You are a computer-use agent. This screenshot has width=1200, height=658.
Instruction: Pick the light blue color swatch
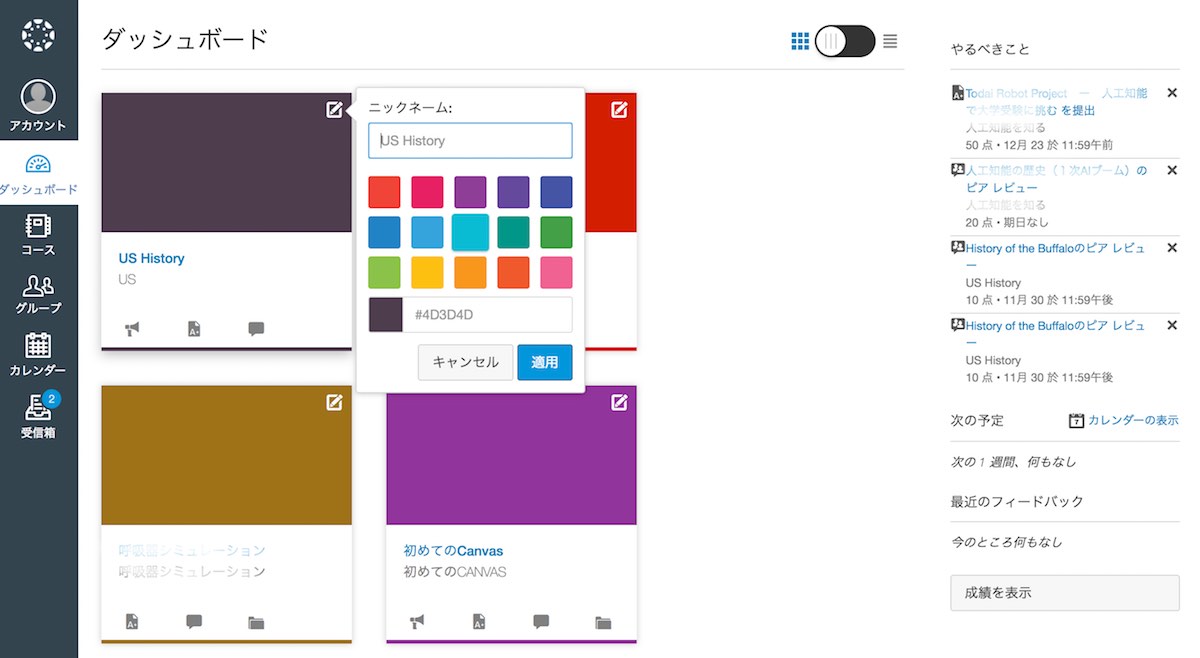[x=427, y=232]
